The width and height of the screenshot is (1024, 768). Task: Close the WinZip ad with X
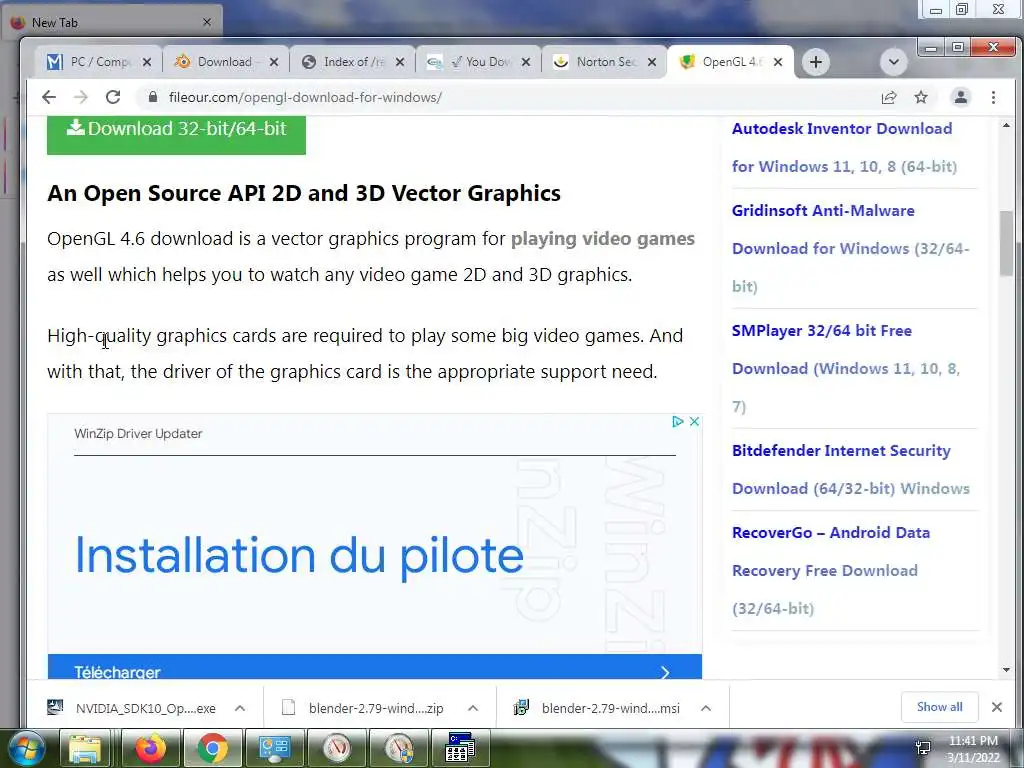694,422
